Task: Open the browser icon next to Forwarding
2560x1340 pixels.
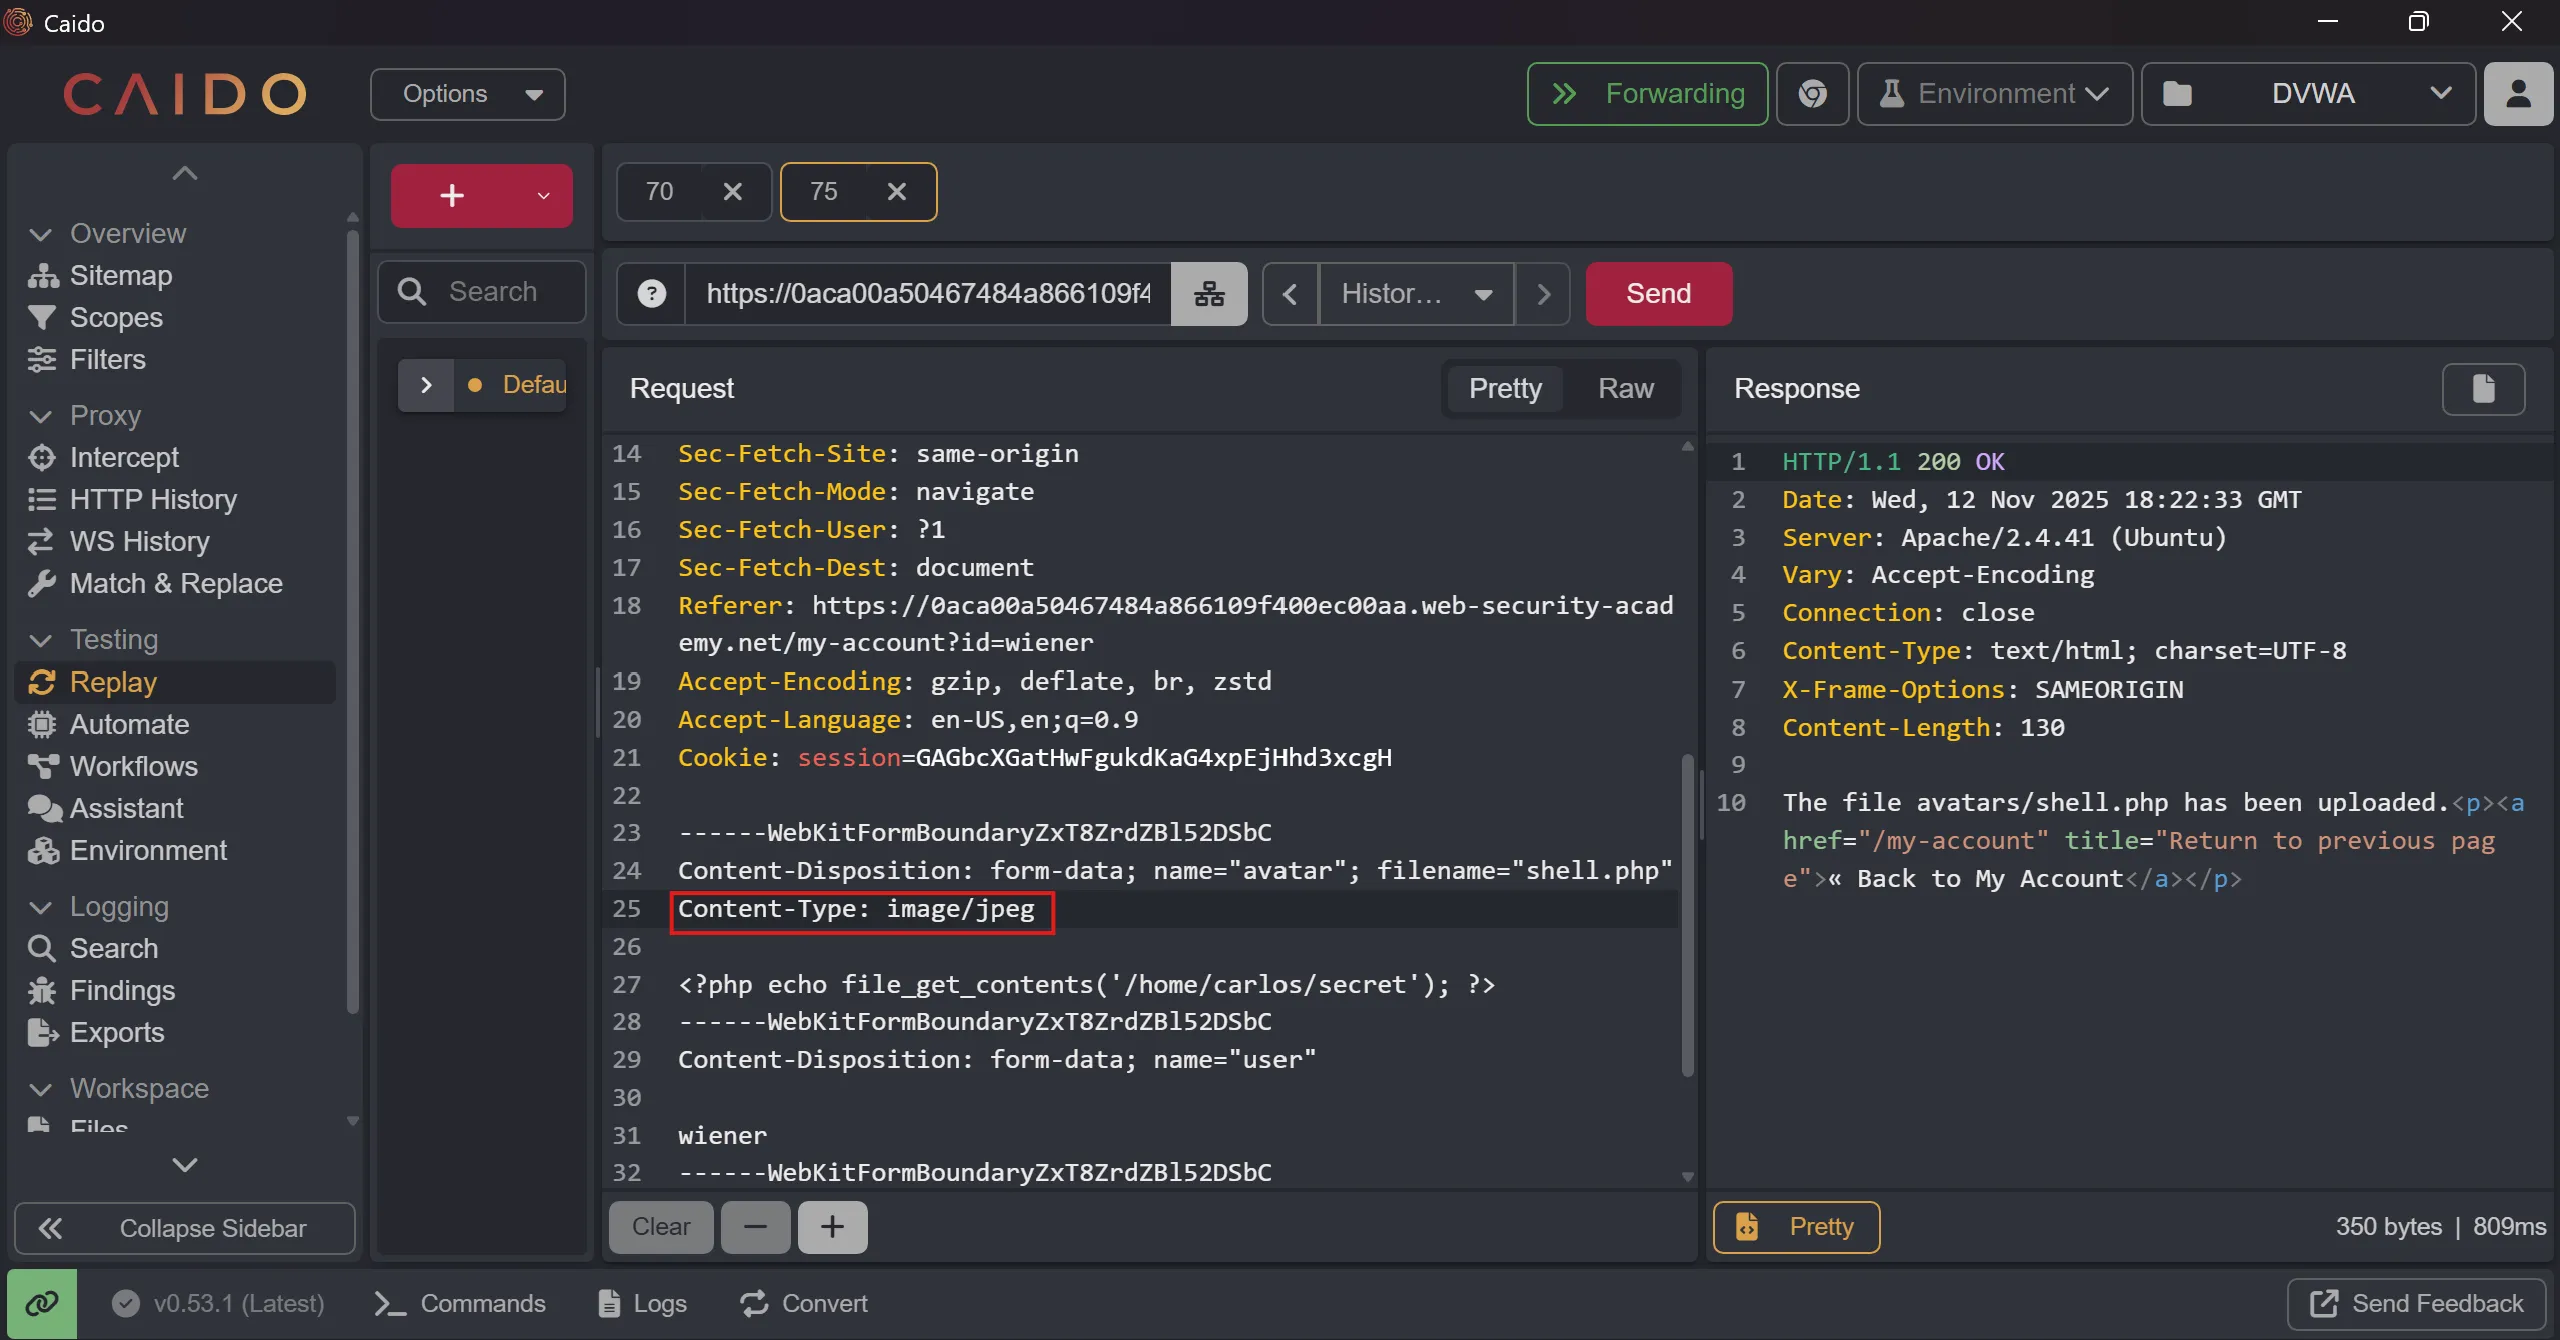Action: [1812, 94]
